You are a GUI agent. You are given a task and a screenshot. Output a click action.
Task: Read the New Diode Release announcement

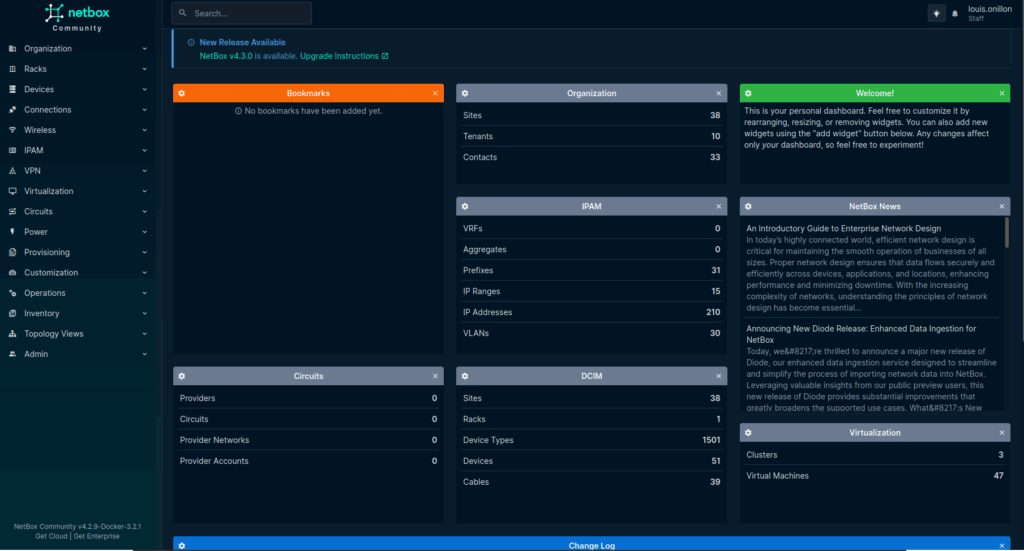(x=861, y=334)
